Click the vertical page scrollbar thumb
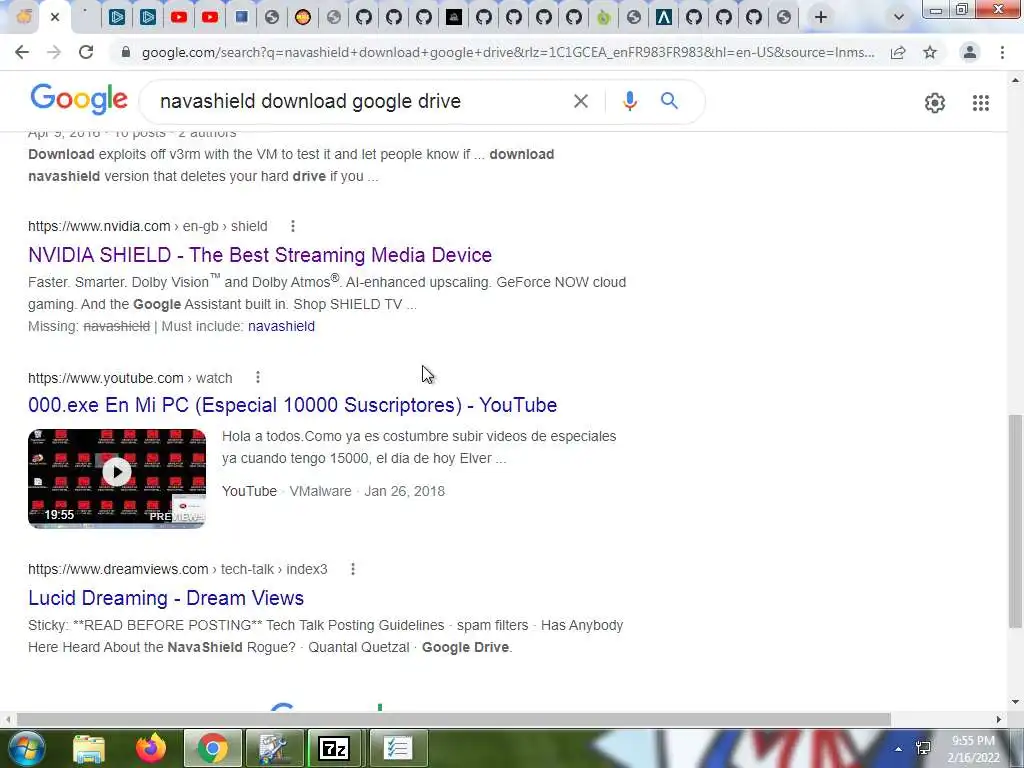Viewport: 1024px width, 768px height. pyautogui.click(x=1015, y=521)
